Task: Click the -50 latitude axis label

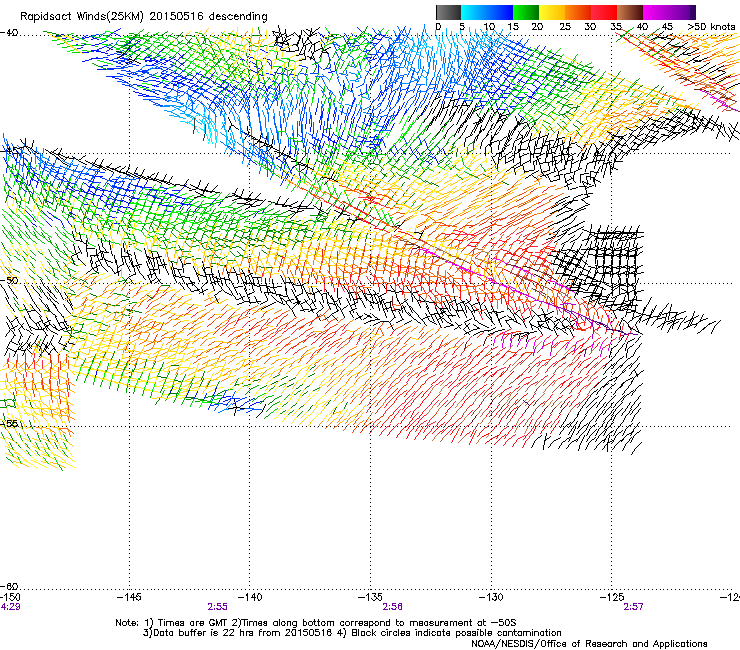Action: pos(9,280)
